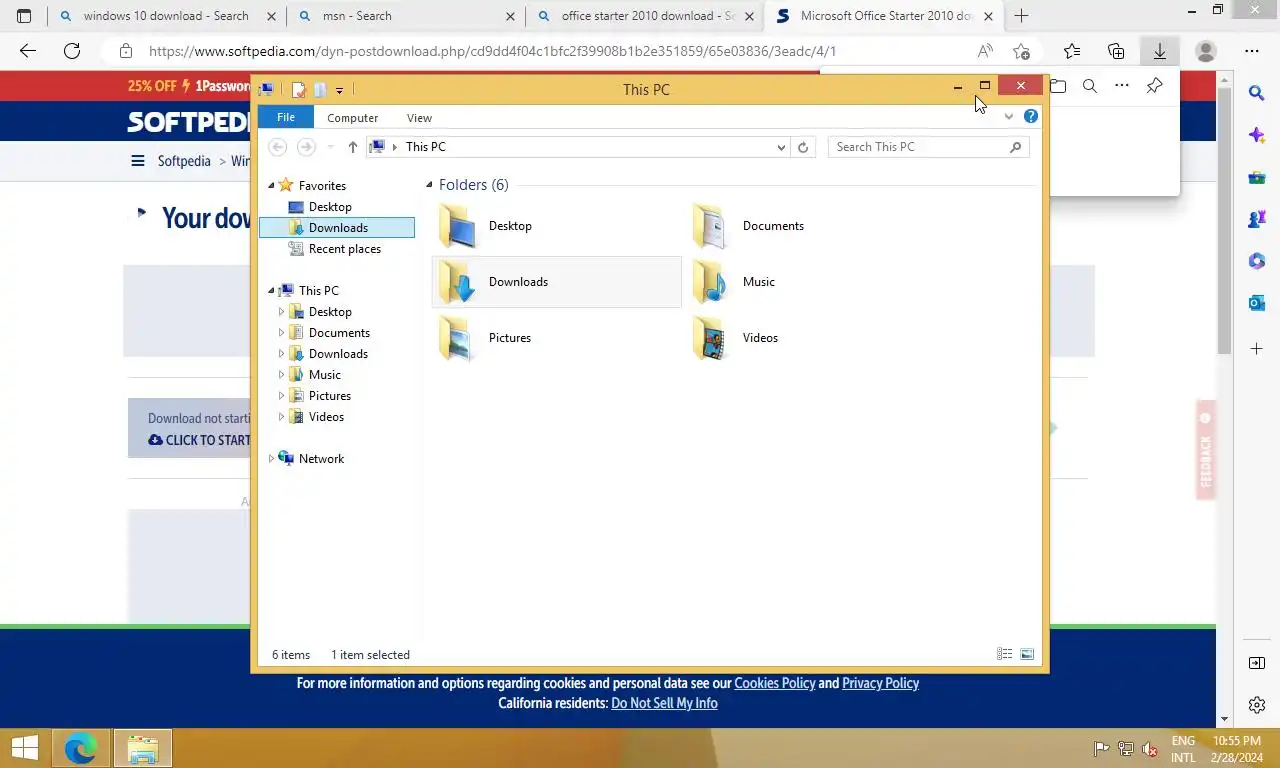Open Cookies Policy link
Image resolution: width=1280 pixels, height=768 pixels.
pyautogui.click(x=775, y=683)
